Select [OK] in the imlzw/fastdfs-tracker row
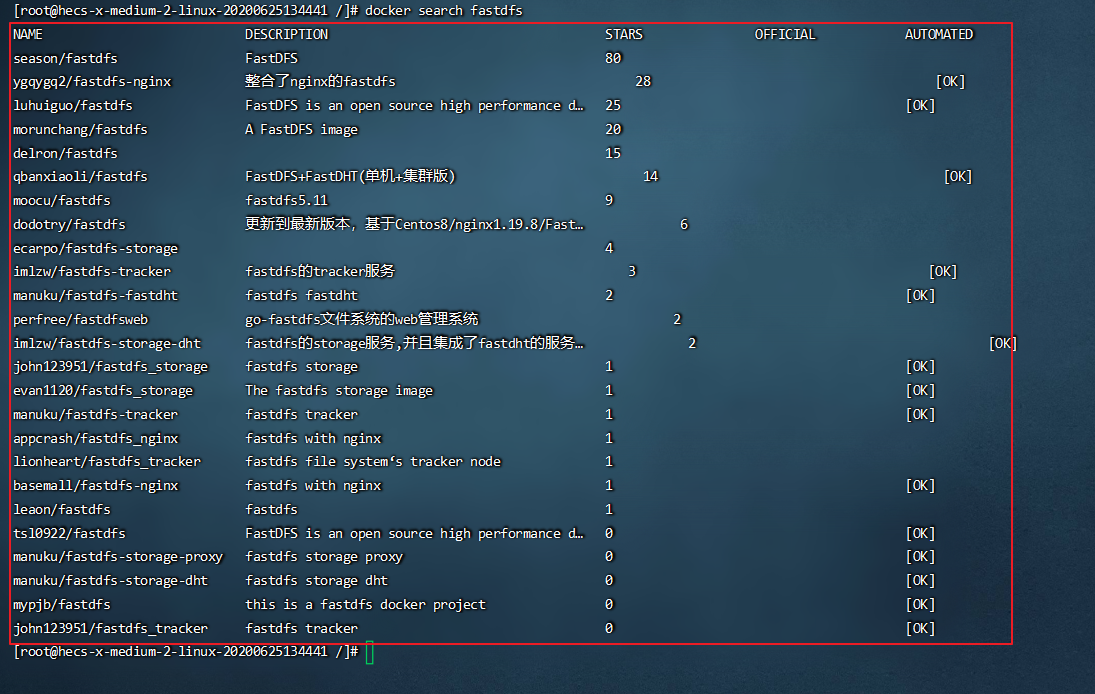 943,272
